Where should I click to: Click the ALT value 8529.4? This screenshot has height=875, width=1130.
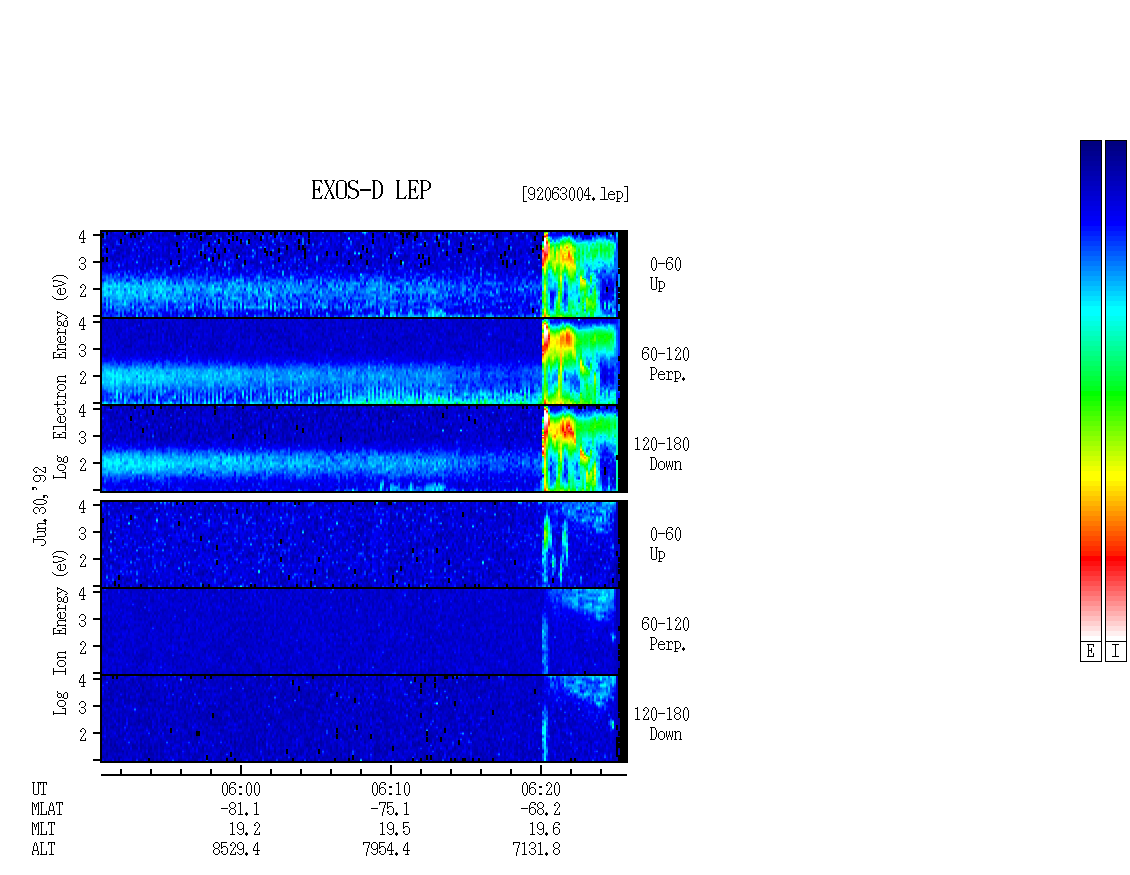pyautogui.click(x=236, y=849)
